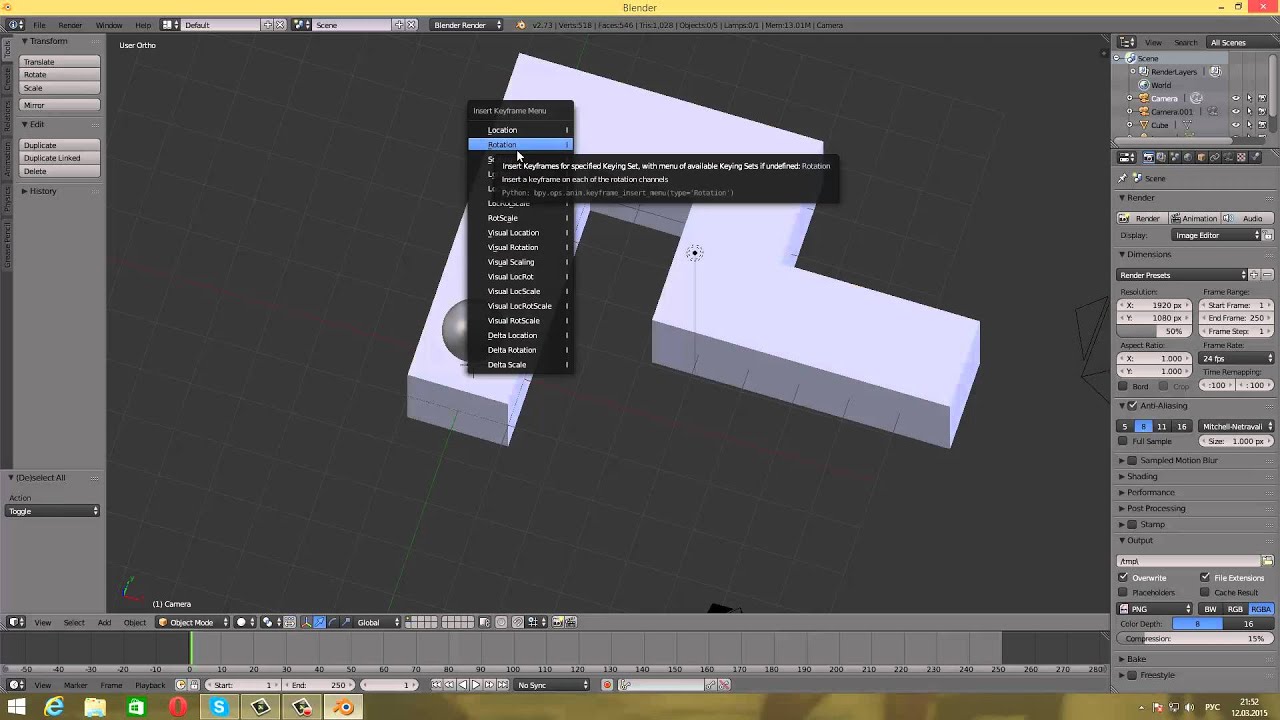This screenshot has height=720, width=1280.
Task: Toggle the Anti-Aliasing checkbox
Action: (x=1132, y=406)
